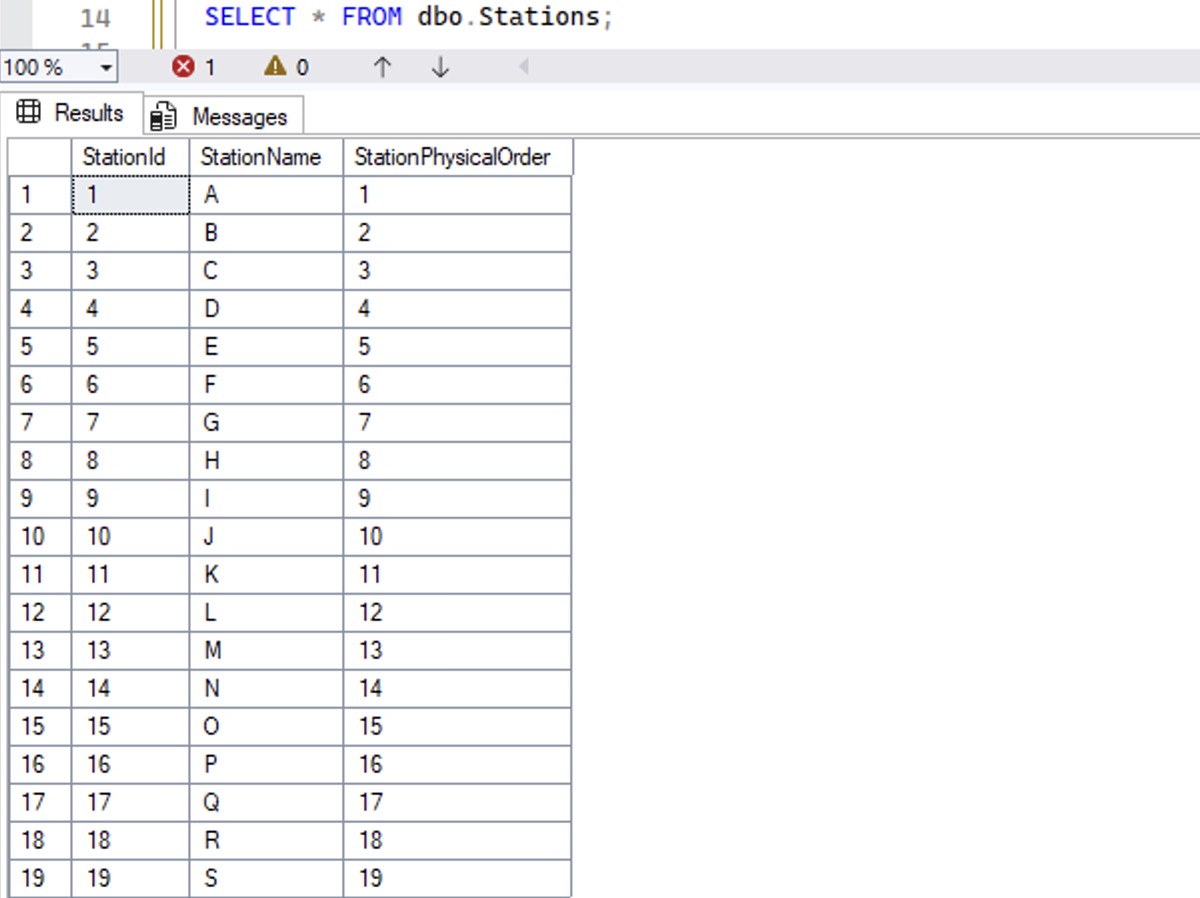Viewport: 1200px width, 898px height.
Task: Click the select-all corner of the results grid
Action: (x=38, y=157)
